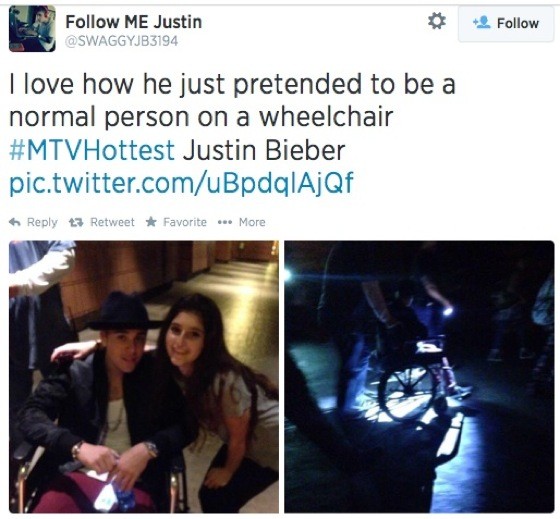Image resolution: width=560 pixels, height=519 pixels.
Task: Follow the SWAGGYJB3194 account
Action: tap(506, 24)
